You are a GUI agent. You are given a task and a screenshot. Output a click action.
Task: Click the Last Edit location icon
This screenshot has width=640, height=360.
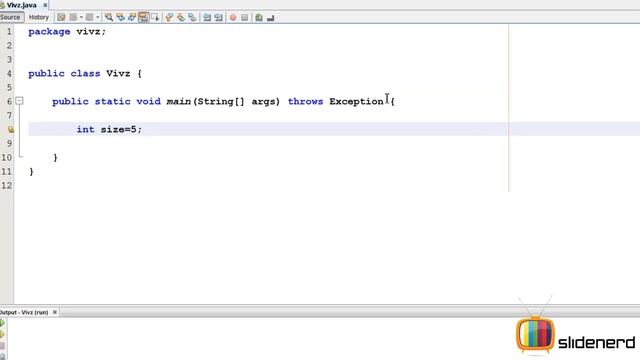click(x=61, y=17)
